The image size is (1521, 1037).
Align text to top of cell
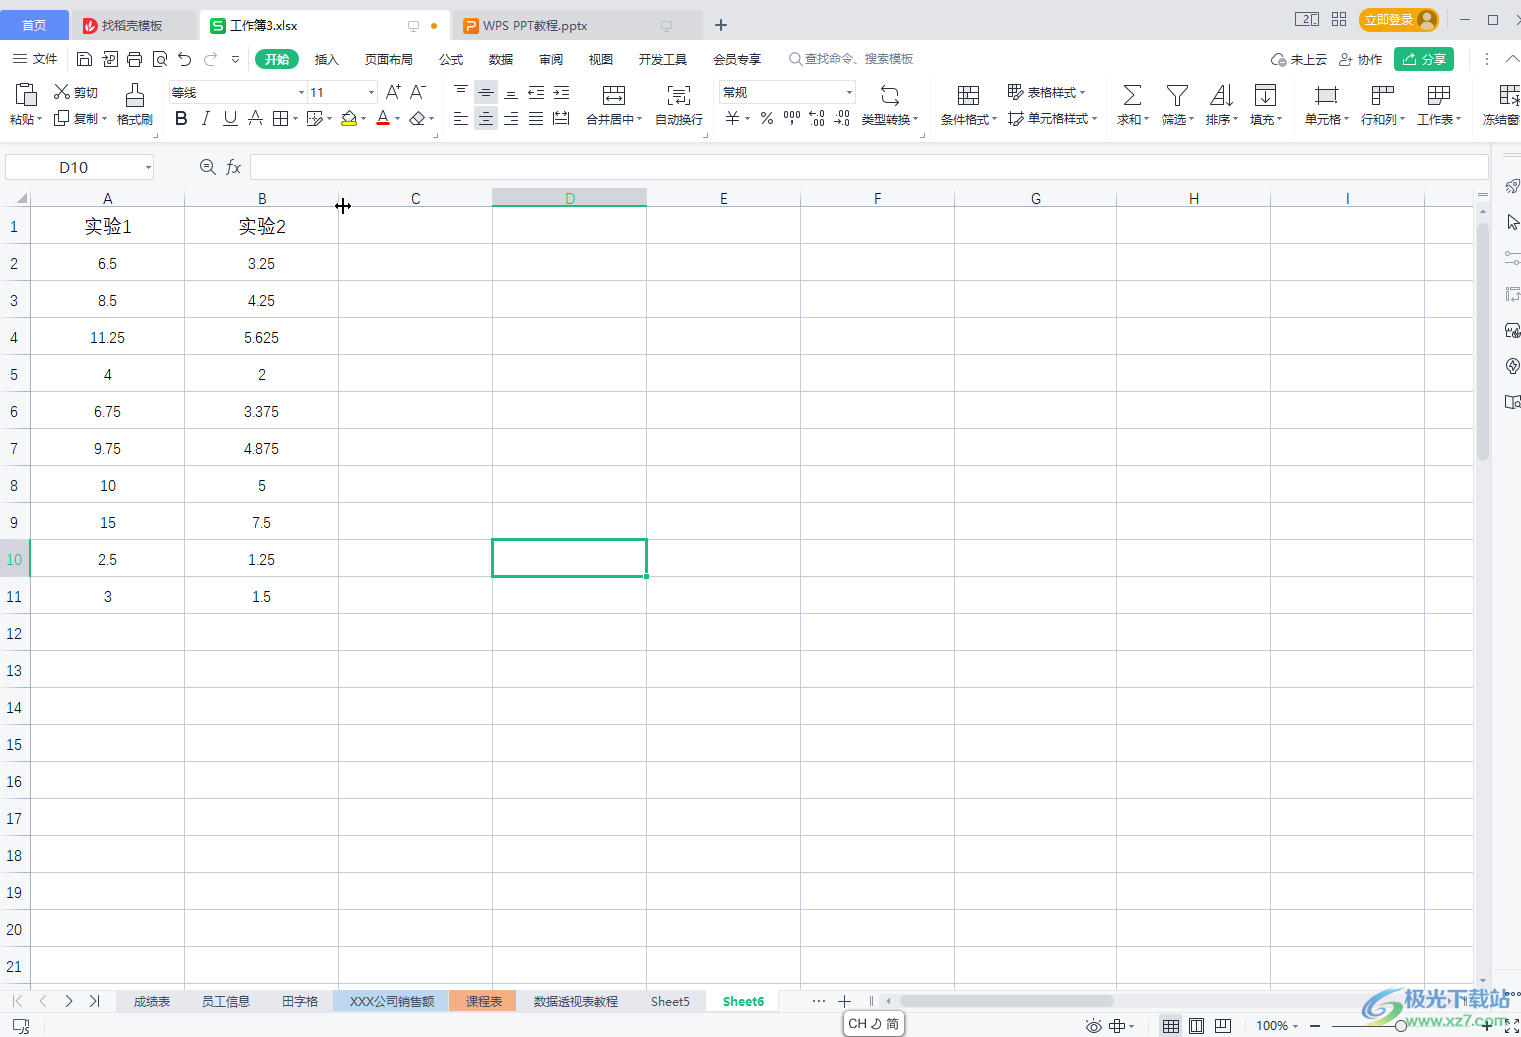click(x=461, y=92)
